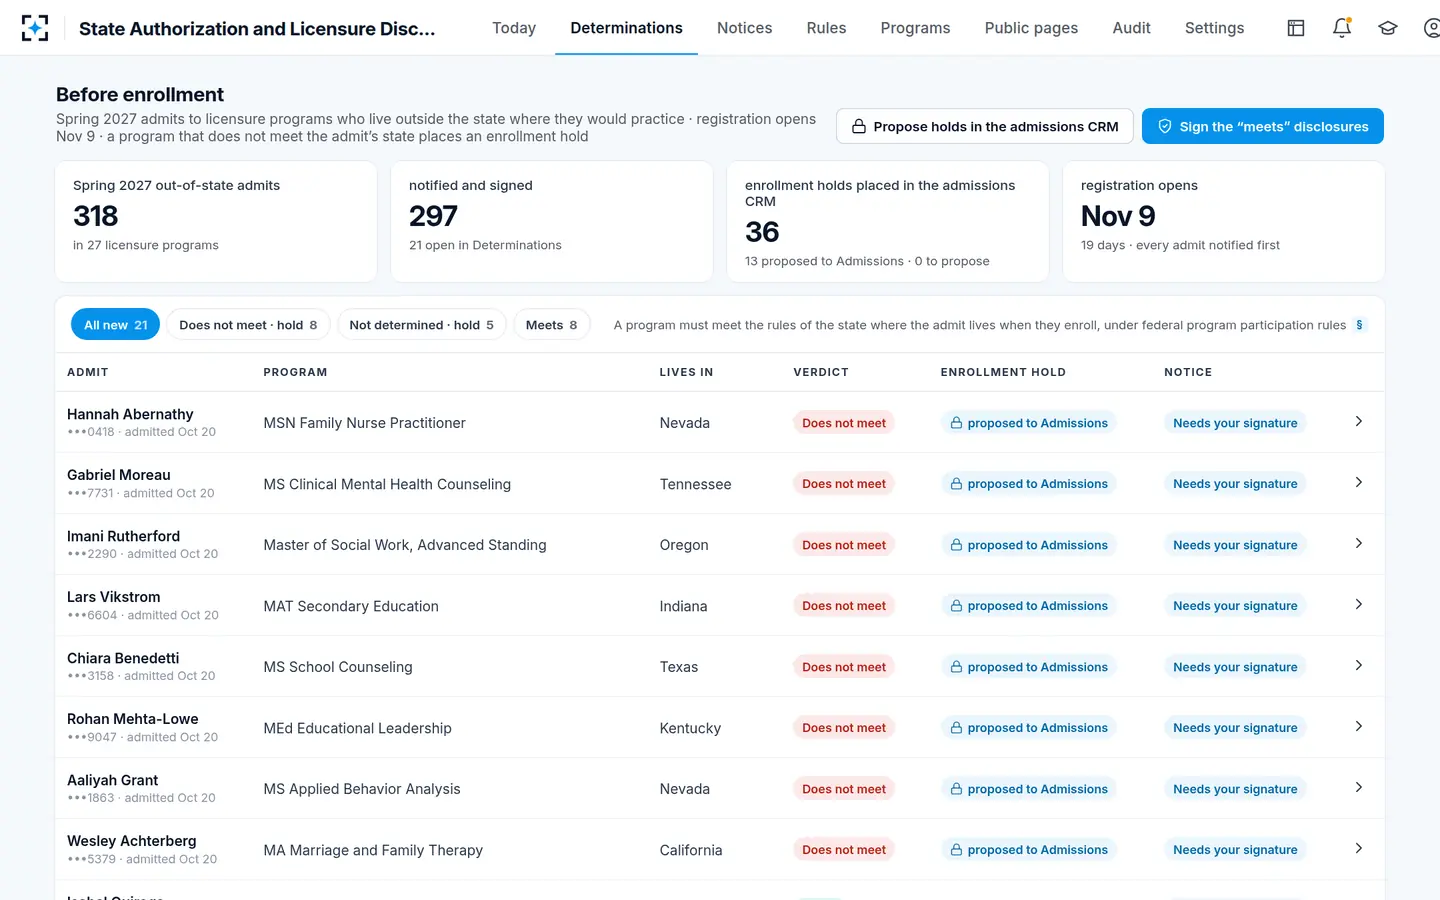Expand Lars Vikstrom's row chevron
The width and height of the screenshot is (1440, 900).
[1358, 605]
